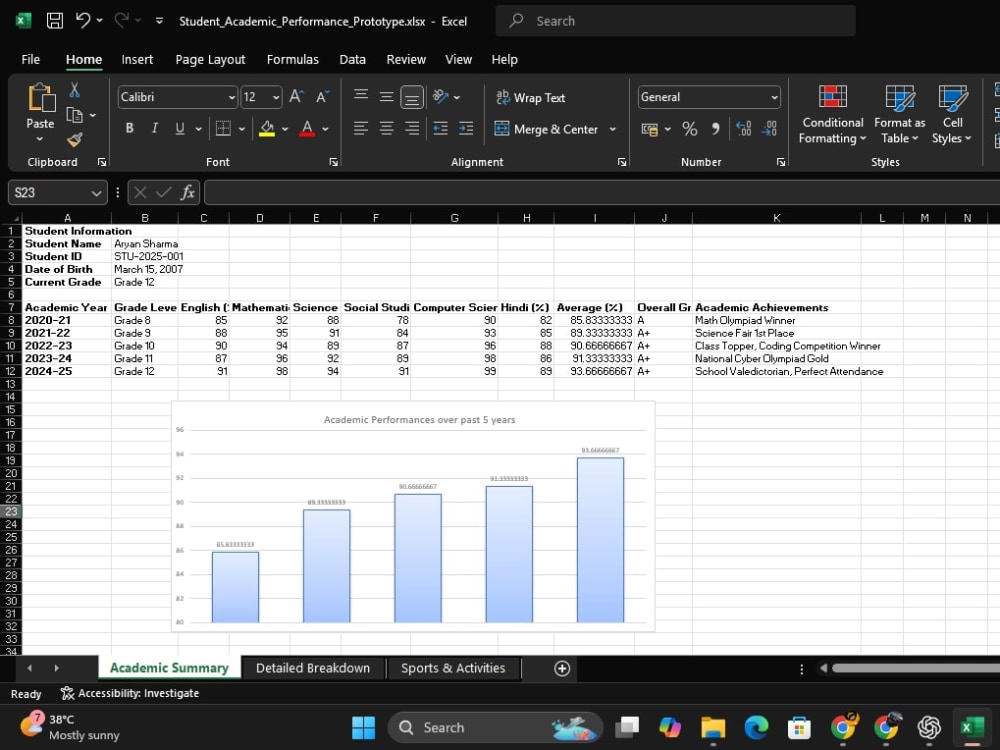Click the yellow Fill Color bucket
The width and height of the screenshot is (1000, 750).
tap(267, 129)
